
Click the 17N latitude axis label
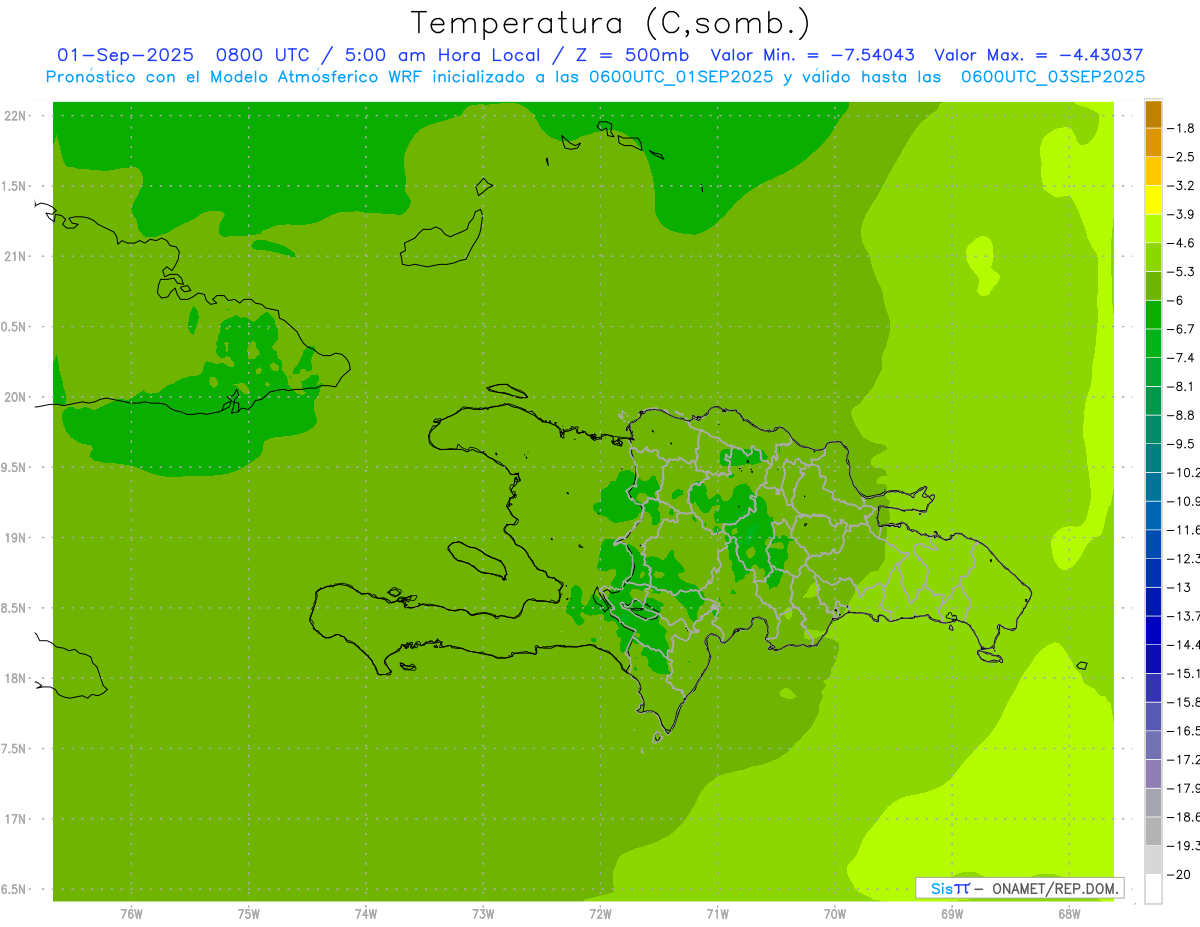coord(15,819)
